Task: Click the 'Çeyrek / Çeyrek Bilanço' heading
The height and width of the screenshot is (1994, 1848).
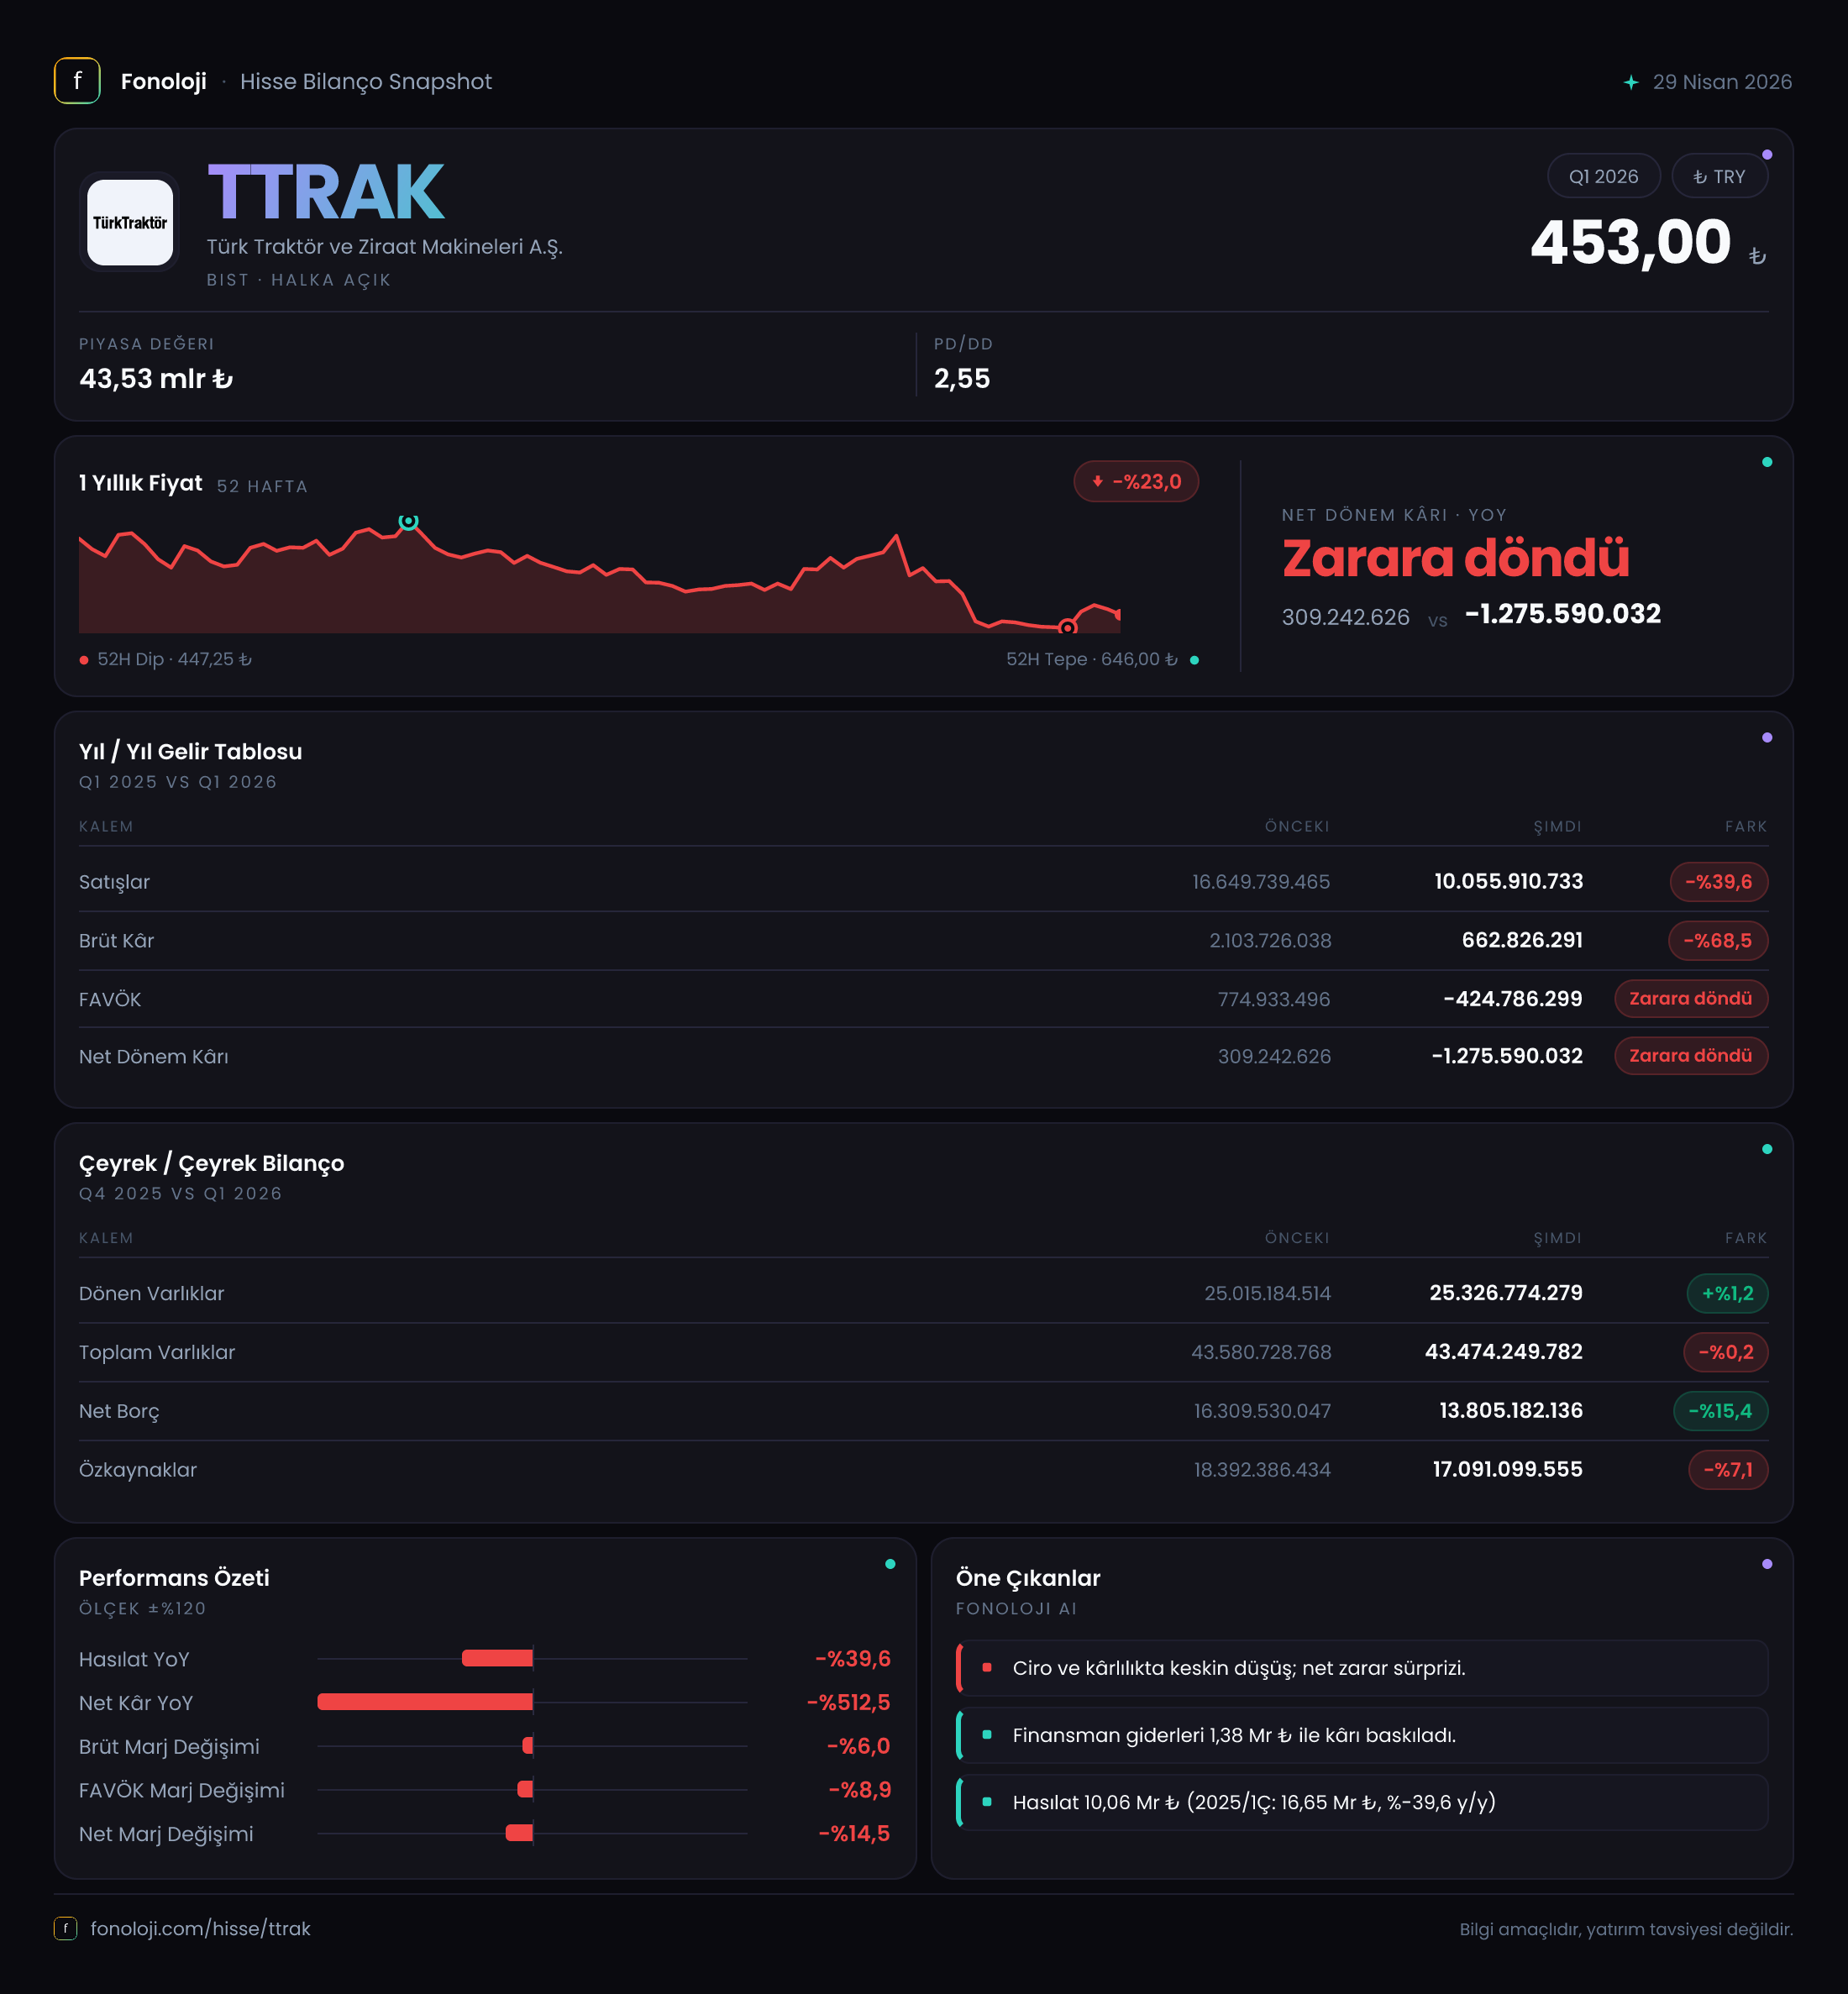Action: coord(211,1163)
